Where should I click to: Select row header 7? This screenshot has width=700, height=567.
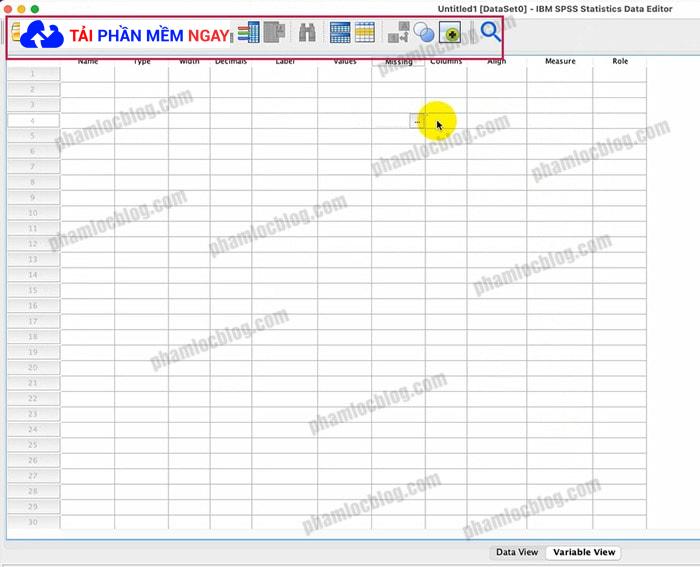33,167
